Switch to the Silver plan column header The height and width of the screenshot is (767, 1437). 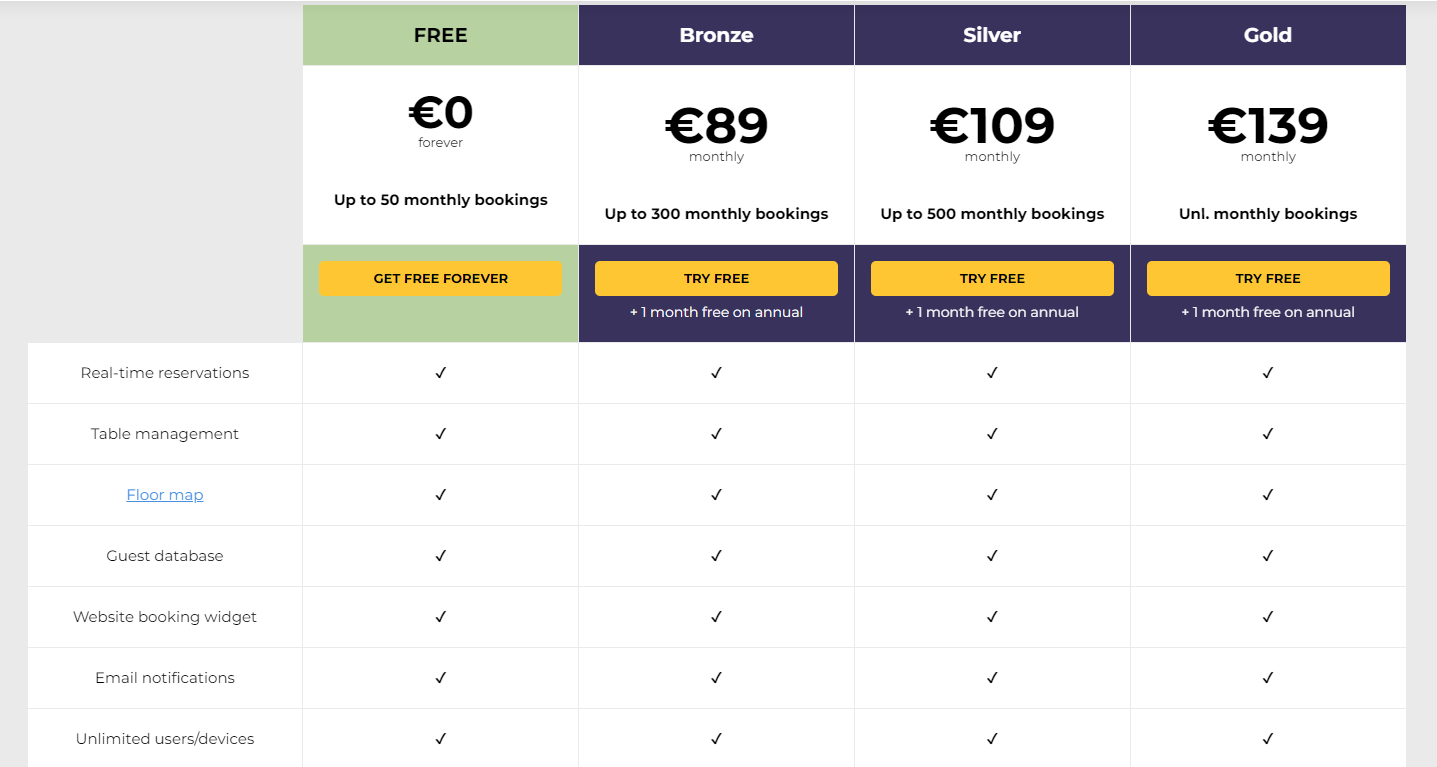[992, 34]
